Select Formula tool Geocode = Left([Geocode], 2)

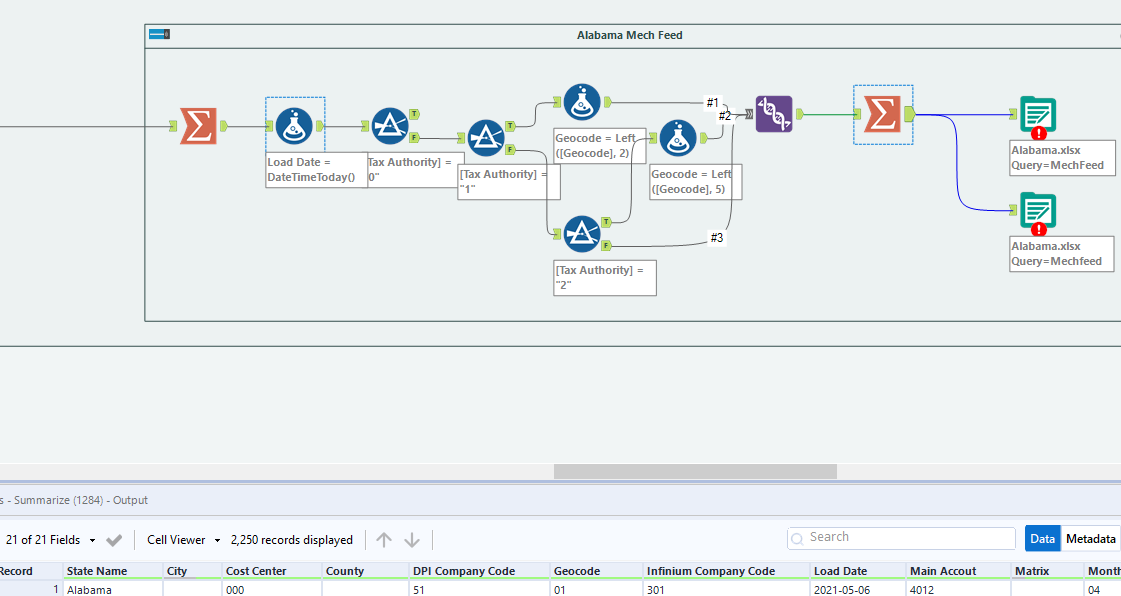tap(581, 102)
